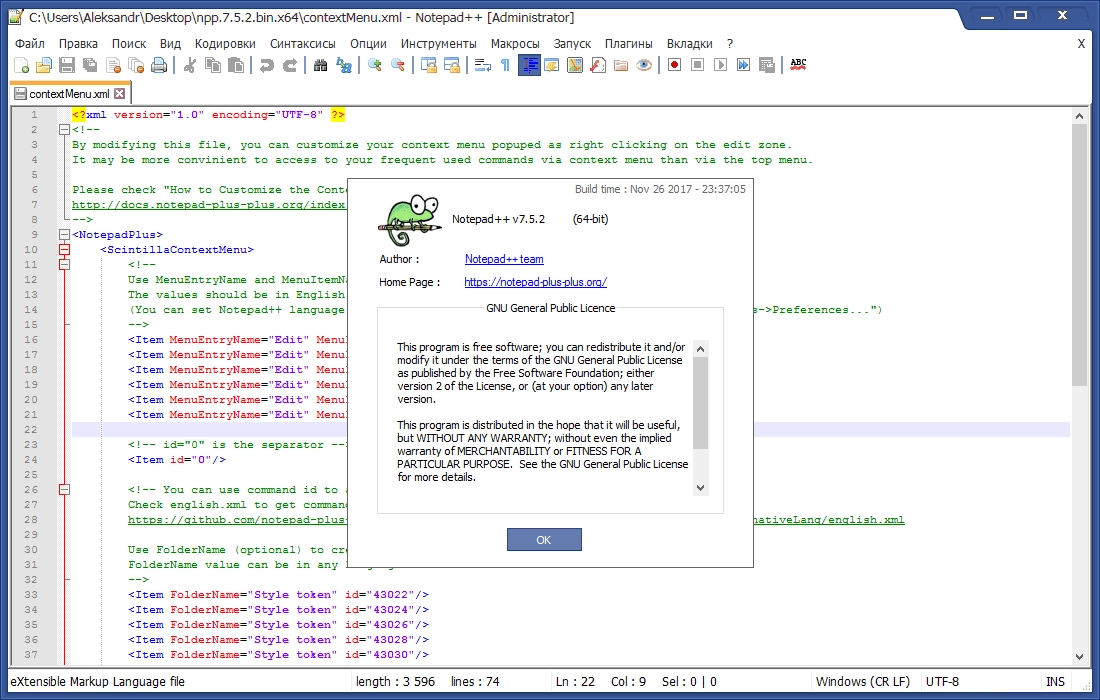This screenshot has height=700, width=1100.
Task: Click the Stop recording macro icon
Action: [697, 65]
